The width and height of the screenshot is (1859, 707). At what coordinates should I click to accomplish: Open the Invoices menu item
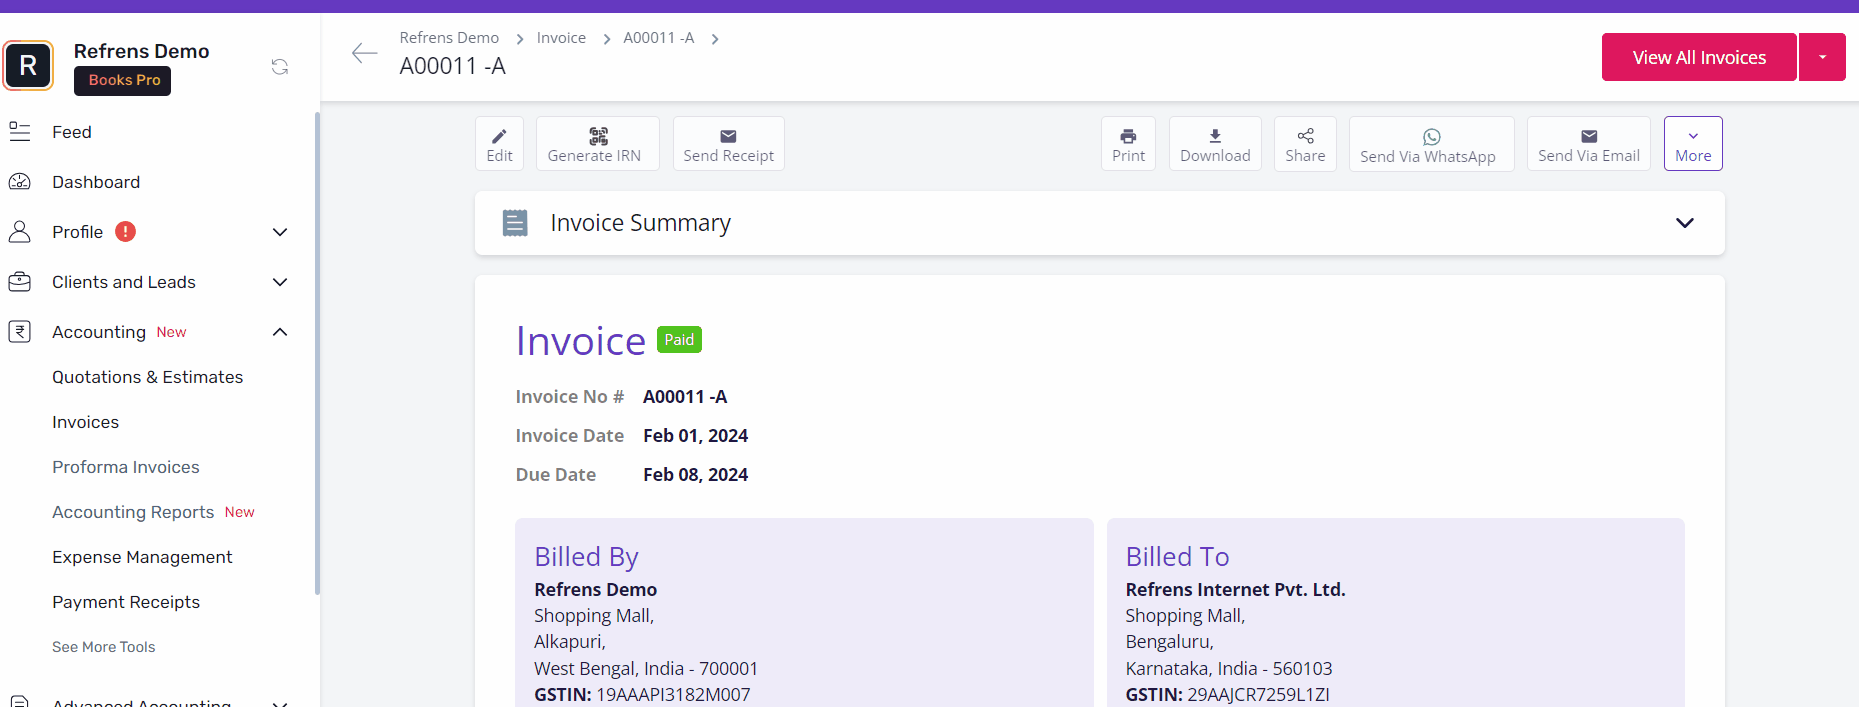click(x=85, y=422)
